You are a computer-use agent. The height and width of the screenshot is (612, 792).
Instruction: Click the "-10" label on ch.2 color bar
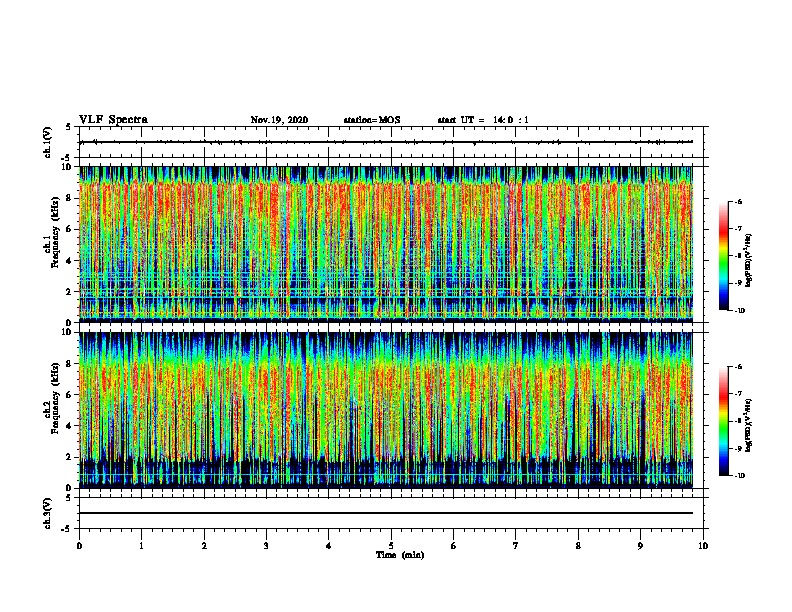[x=739, y=476]
